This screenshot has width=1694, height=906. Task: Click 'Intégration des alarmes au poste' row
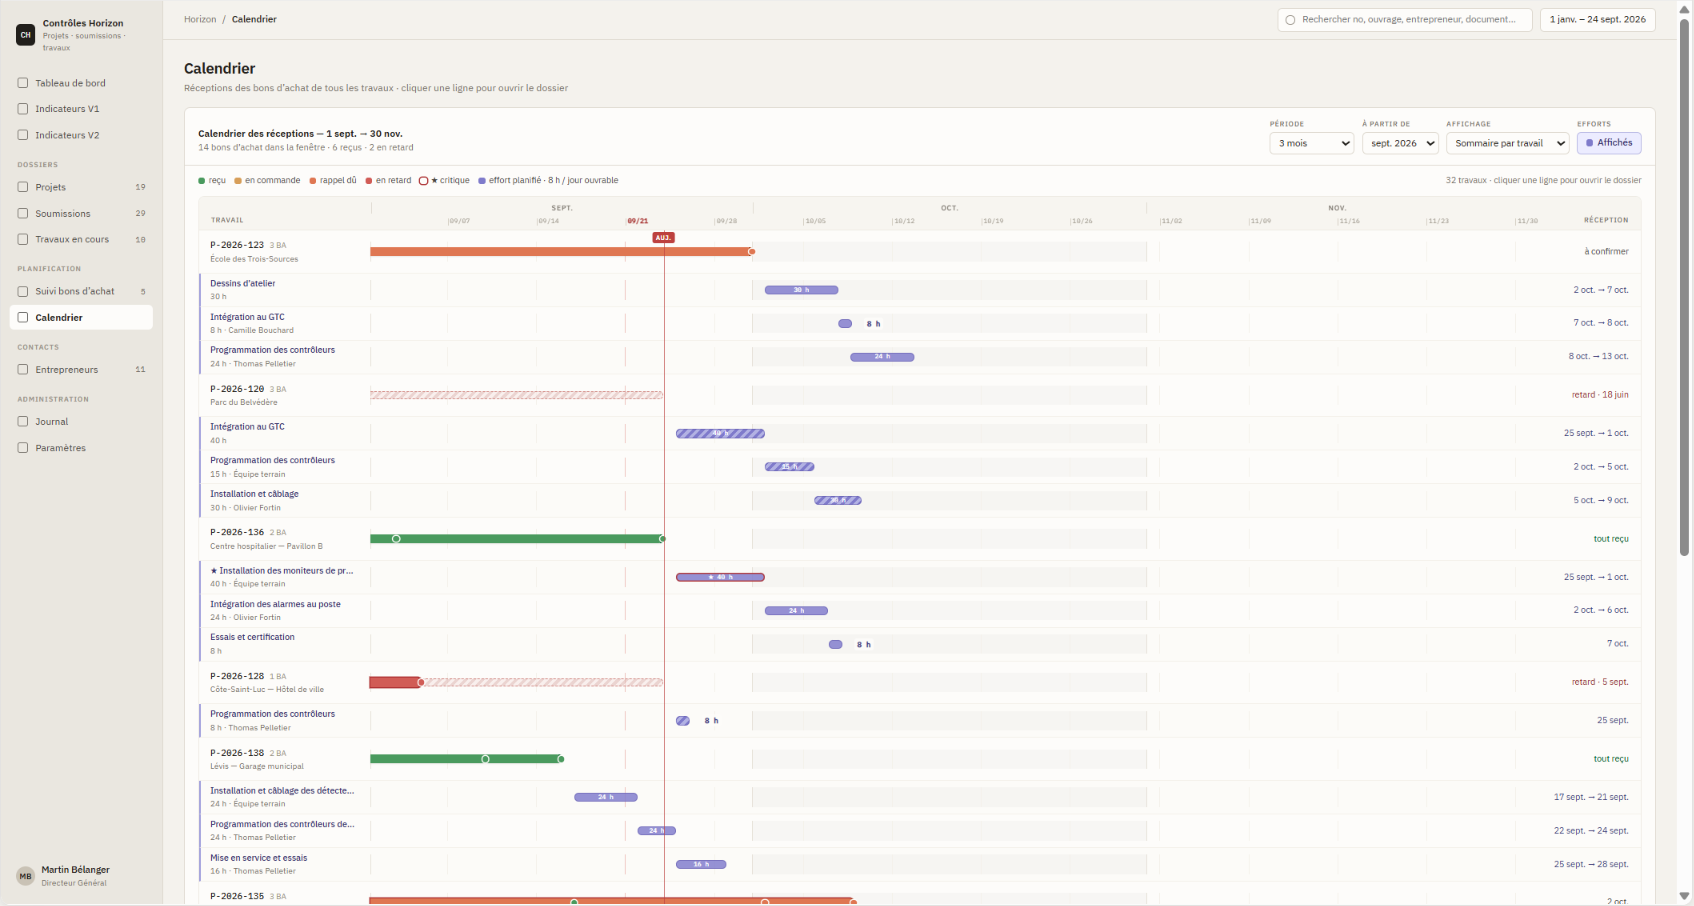tap(920, 610)
